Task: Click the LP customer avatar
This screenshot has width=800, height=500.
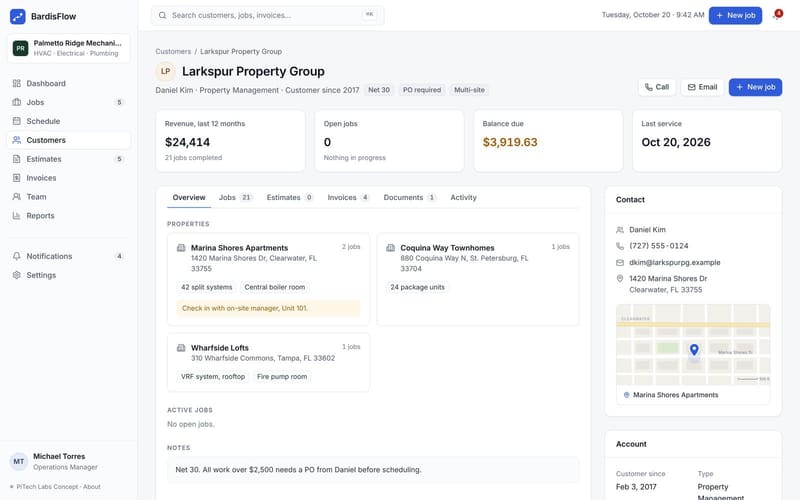Action: pos(165,71)
